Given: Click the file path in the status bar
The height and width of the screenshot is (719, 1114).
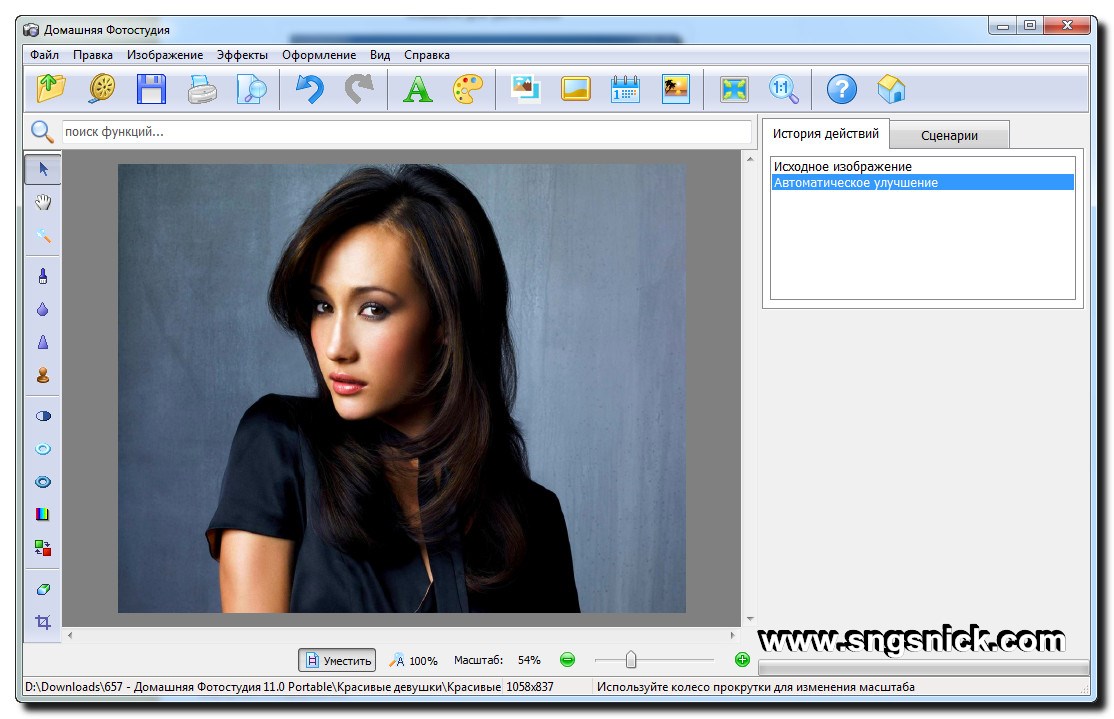Looking at the screenshot, I should coord(263,687).
